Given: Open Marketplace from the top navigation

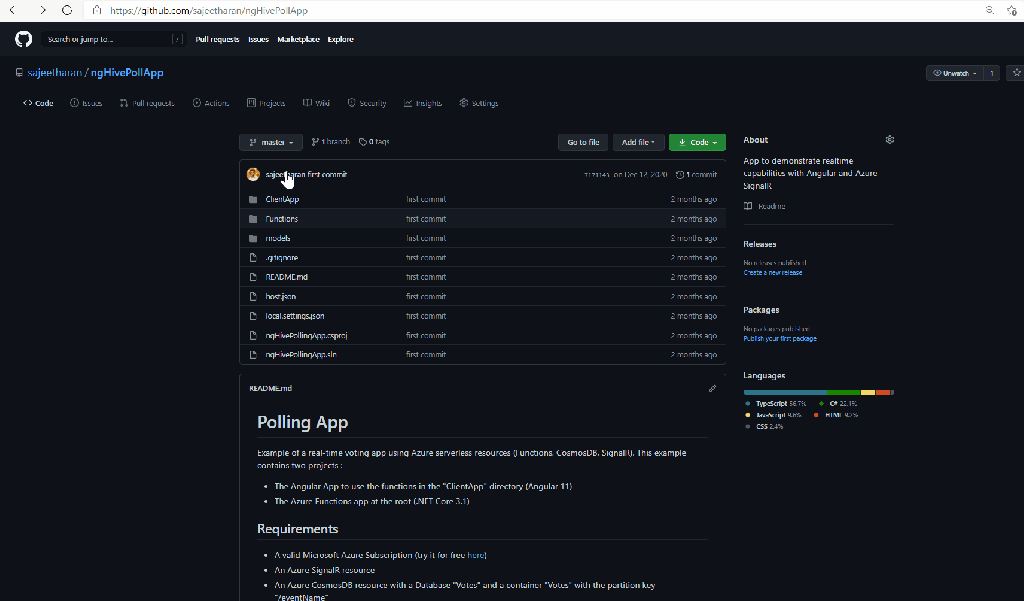Looking at the screenshot, I should tap(298, 39).
